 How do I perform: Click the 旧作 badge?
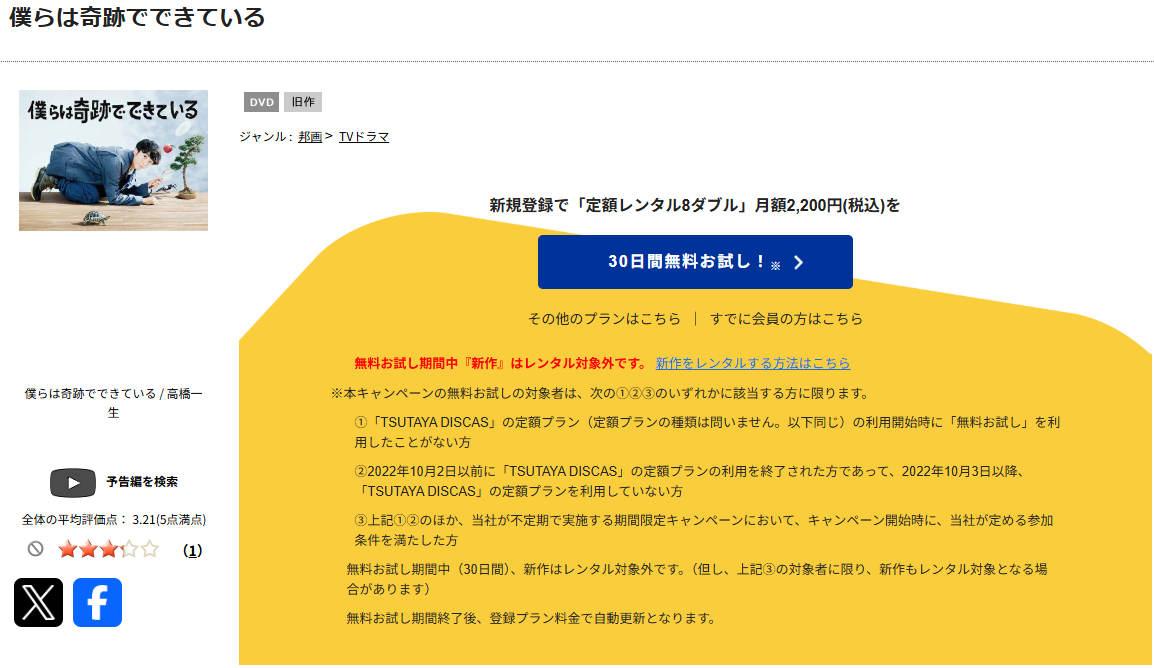click(302, 102)
